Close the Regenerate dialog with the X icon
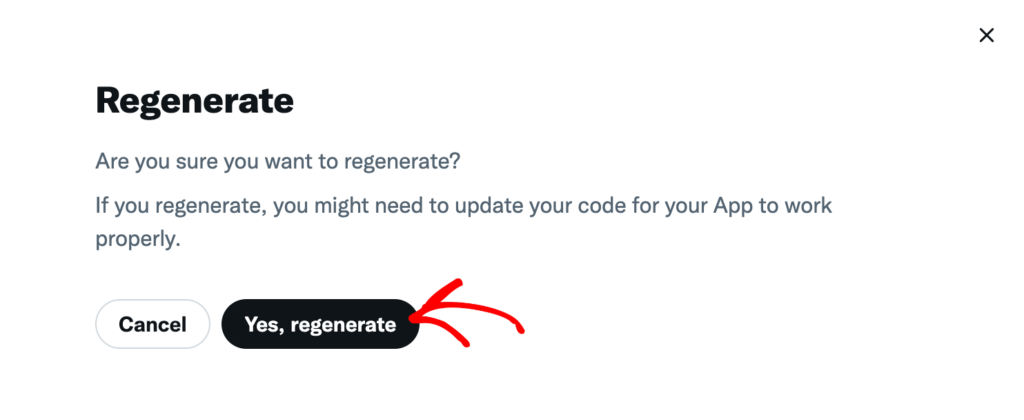 pyautogui.click(x=986, y=35)
